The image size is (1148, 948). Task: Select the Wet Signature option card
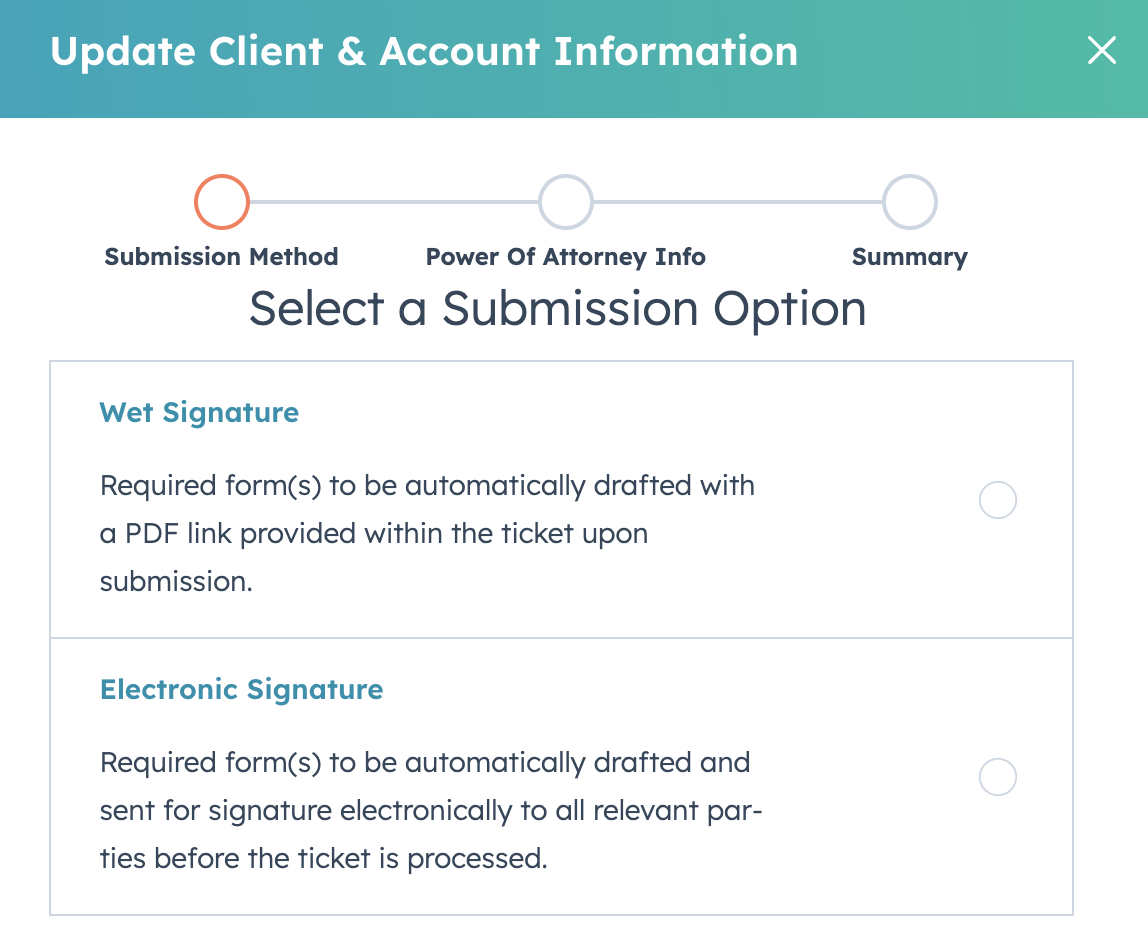point(561,497)
